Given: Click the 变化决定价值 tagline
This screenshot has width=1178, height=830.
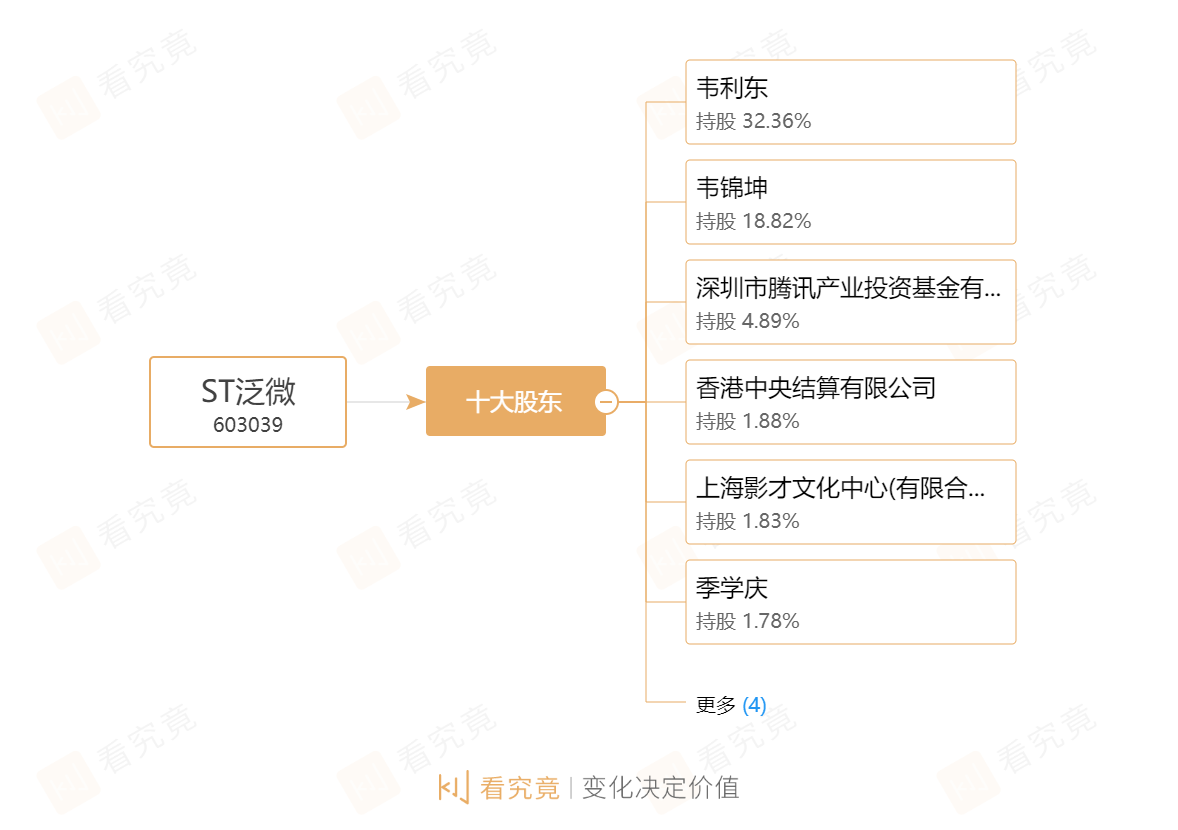Looking at the screenshot, I should tap(660, 788).
